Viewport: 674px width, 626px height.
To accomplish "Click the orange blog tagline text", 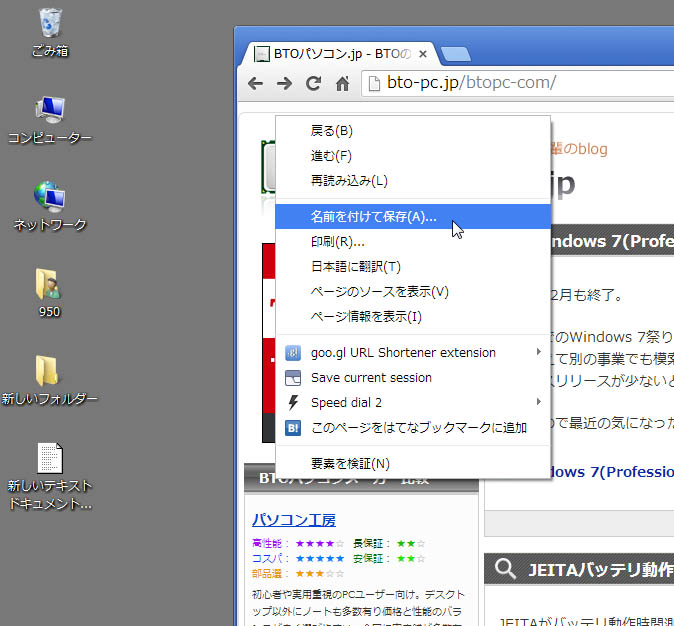I will 579,149.
